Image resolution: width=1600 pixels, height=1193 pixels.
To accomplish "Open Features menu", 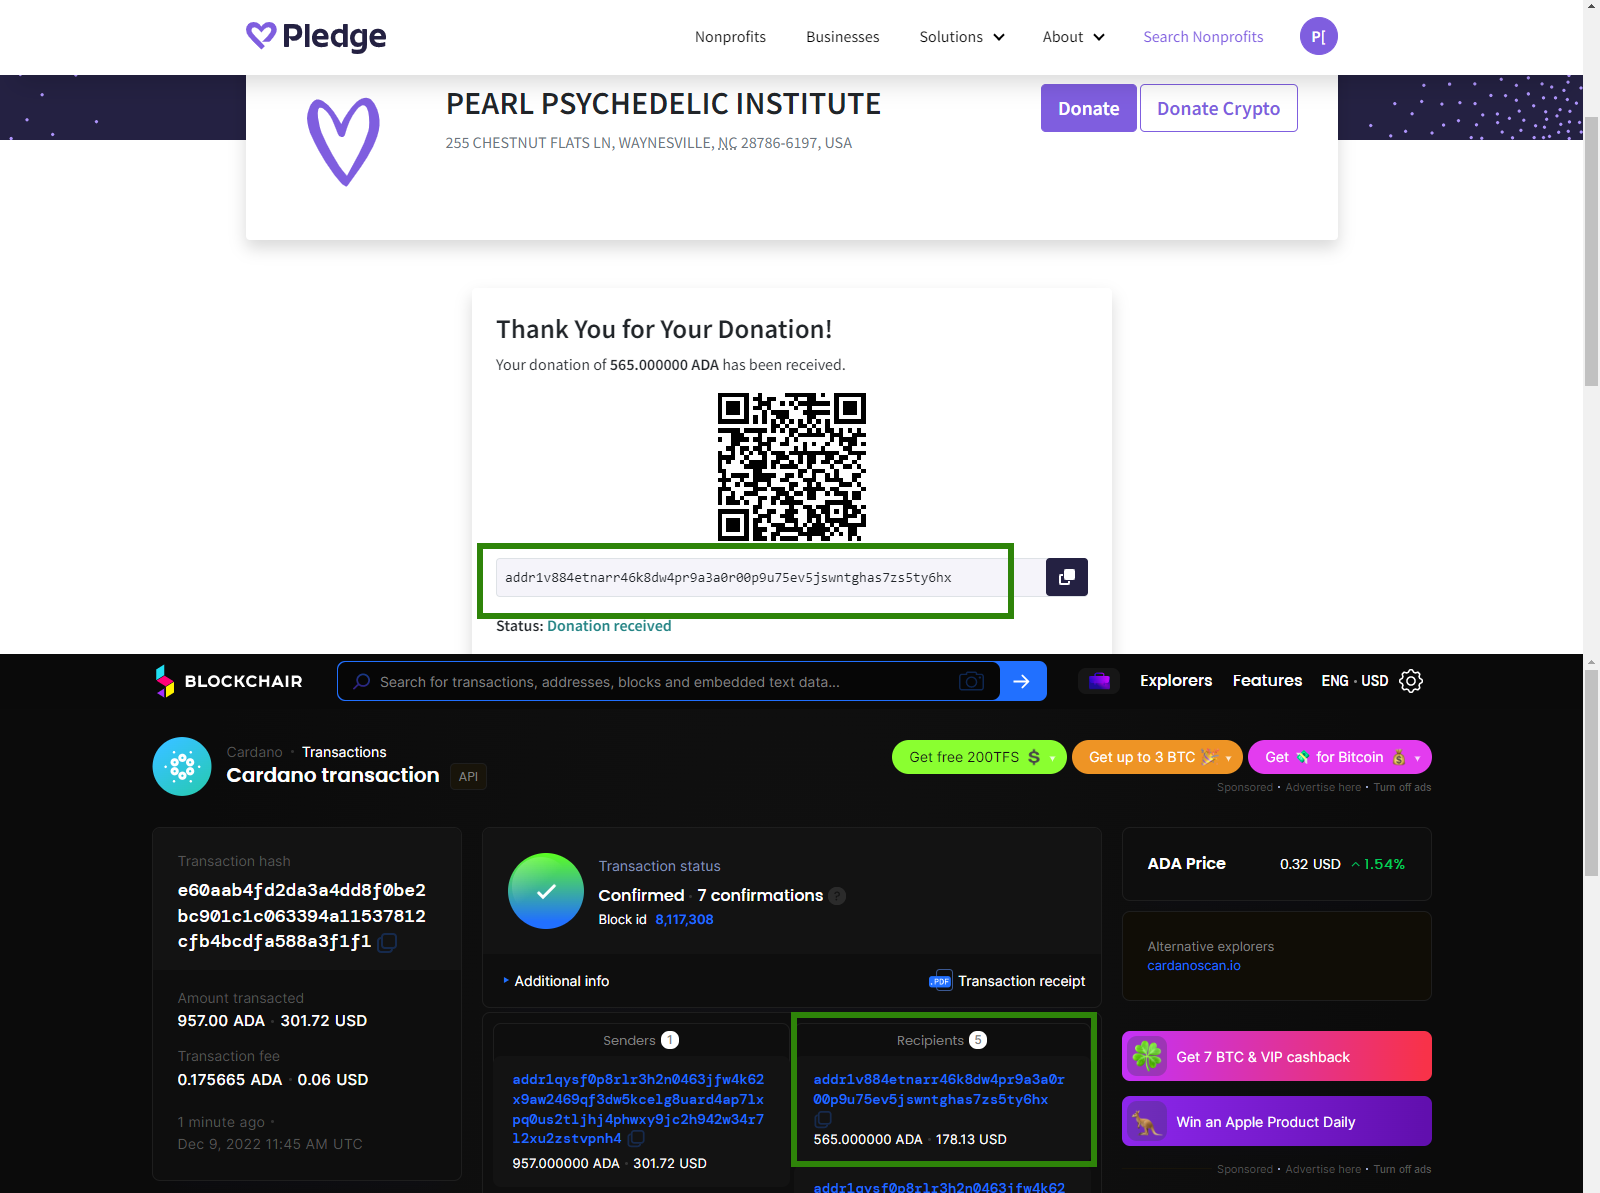I will pos(1267,681).
